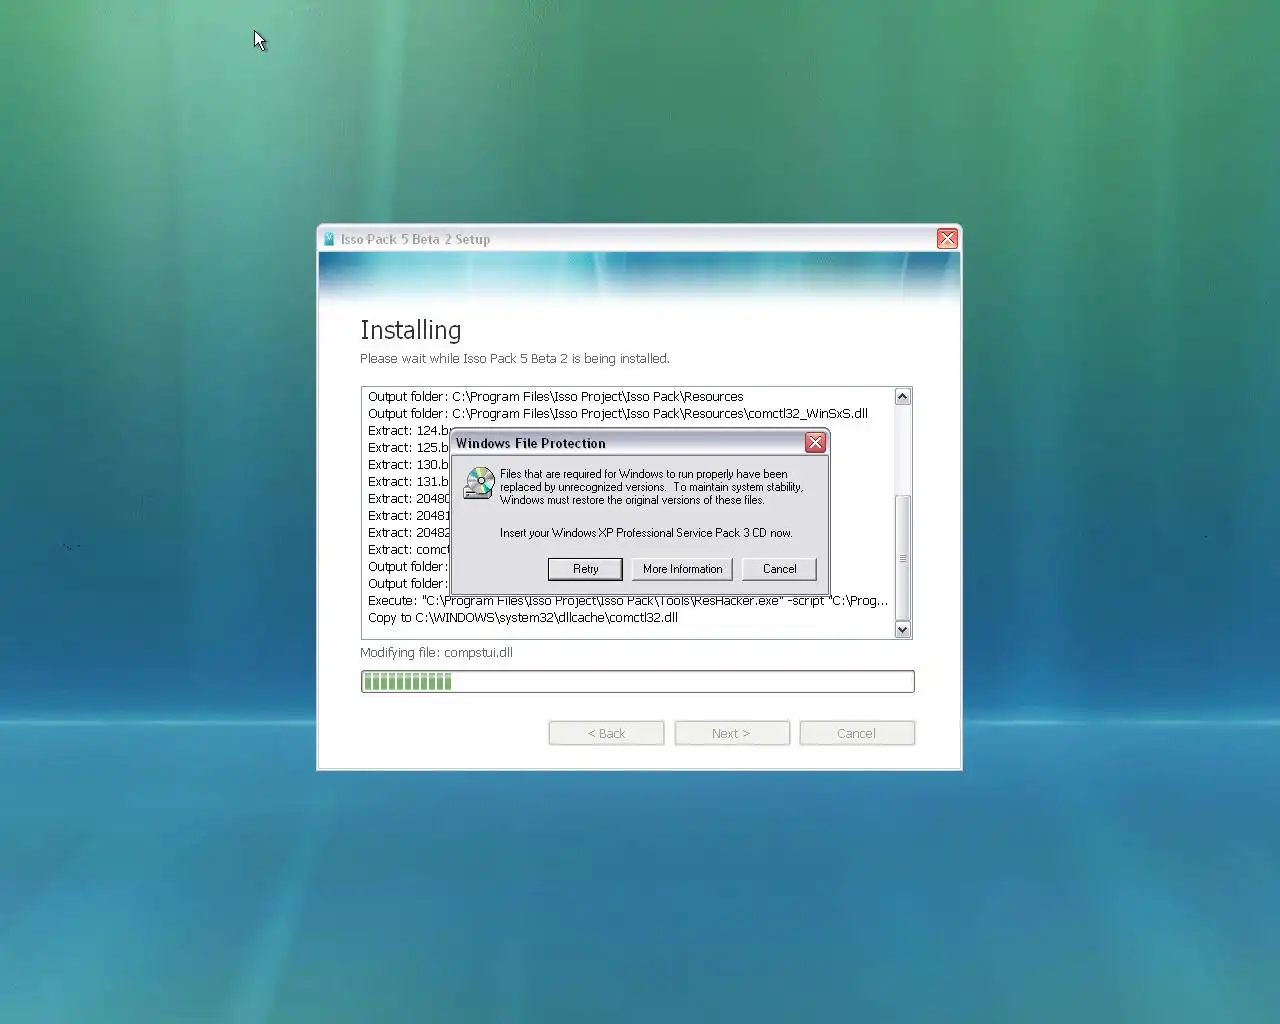Click 'Insert your Windows XP Professional Service Pack 3 CD' text

point(646,533)
